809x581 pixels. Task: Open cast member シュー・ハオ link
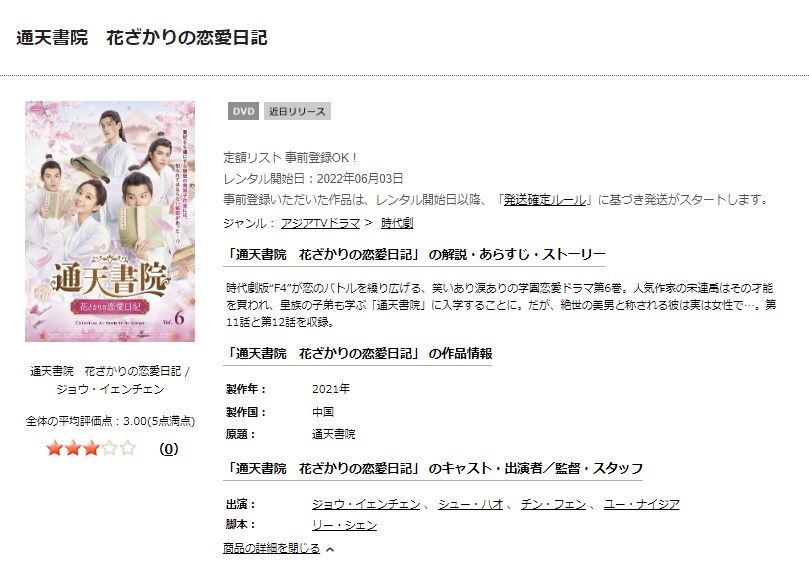click(471, 504)
